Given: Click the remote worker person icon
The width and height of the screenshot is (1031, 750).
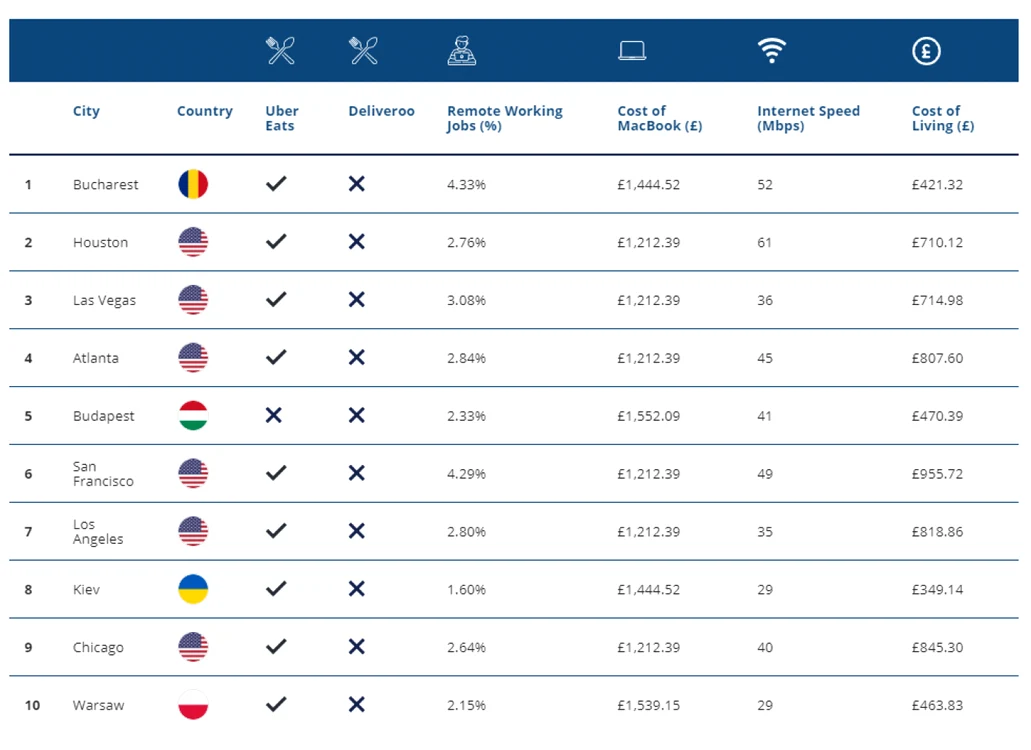Looking at the screenshot, I should [x=462, y=51].
